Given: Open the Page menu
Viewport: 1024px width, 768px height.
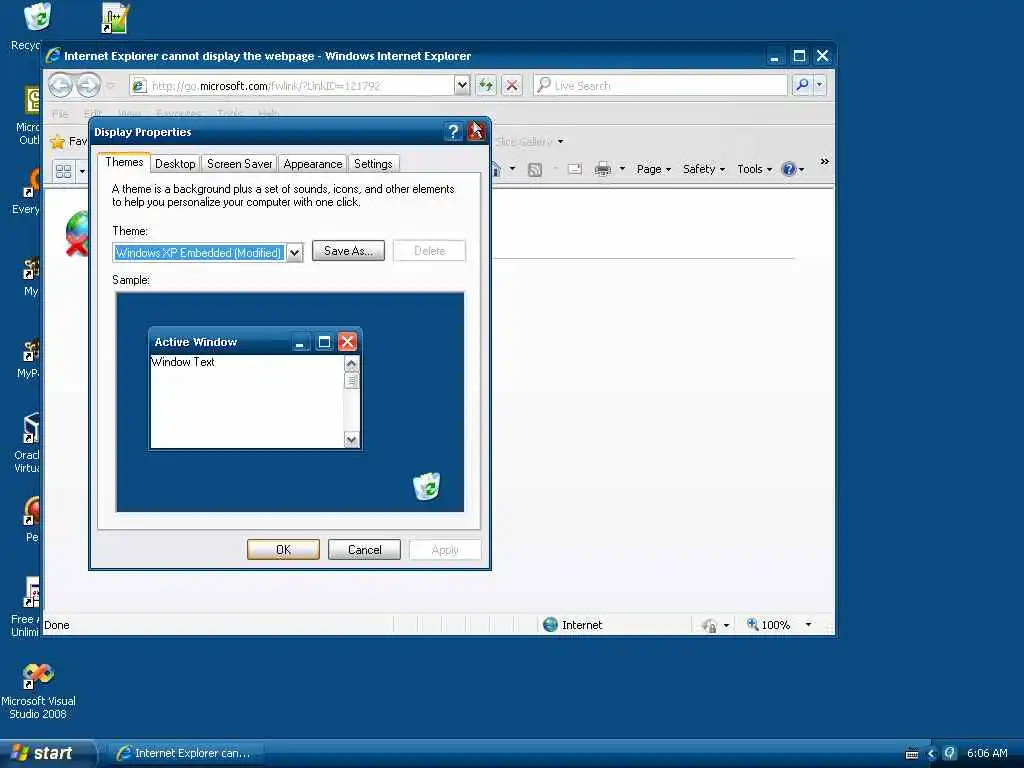Looking at the screenshot, I should pyautogui.click(x=654, y=169).
